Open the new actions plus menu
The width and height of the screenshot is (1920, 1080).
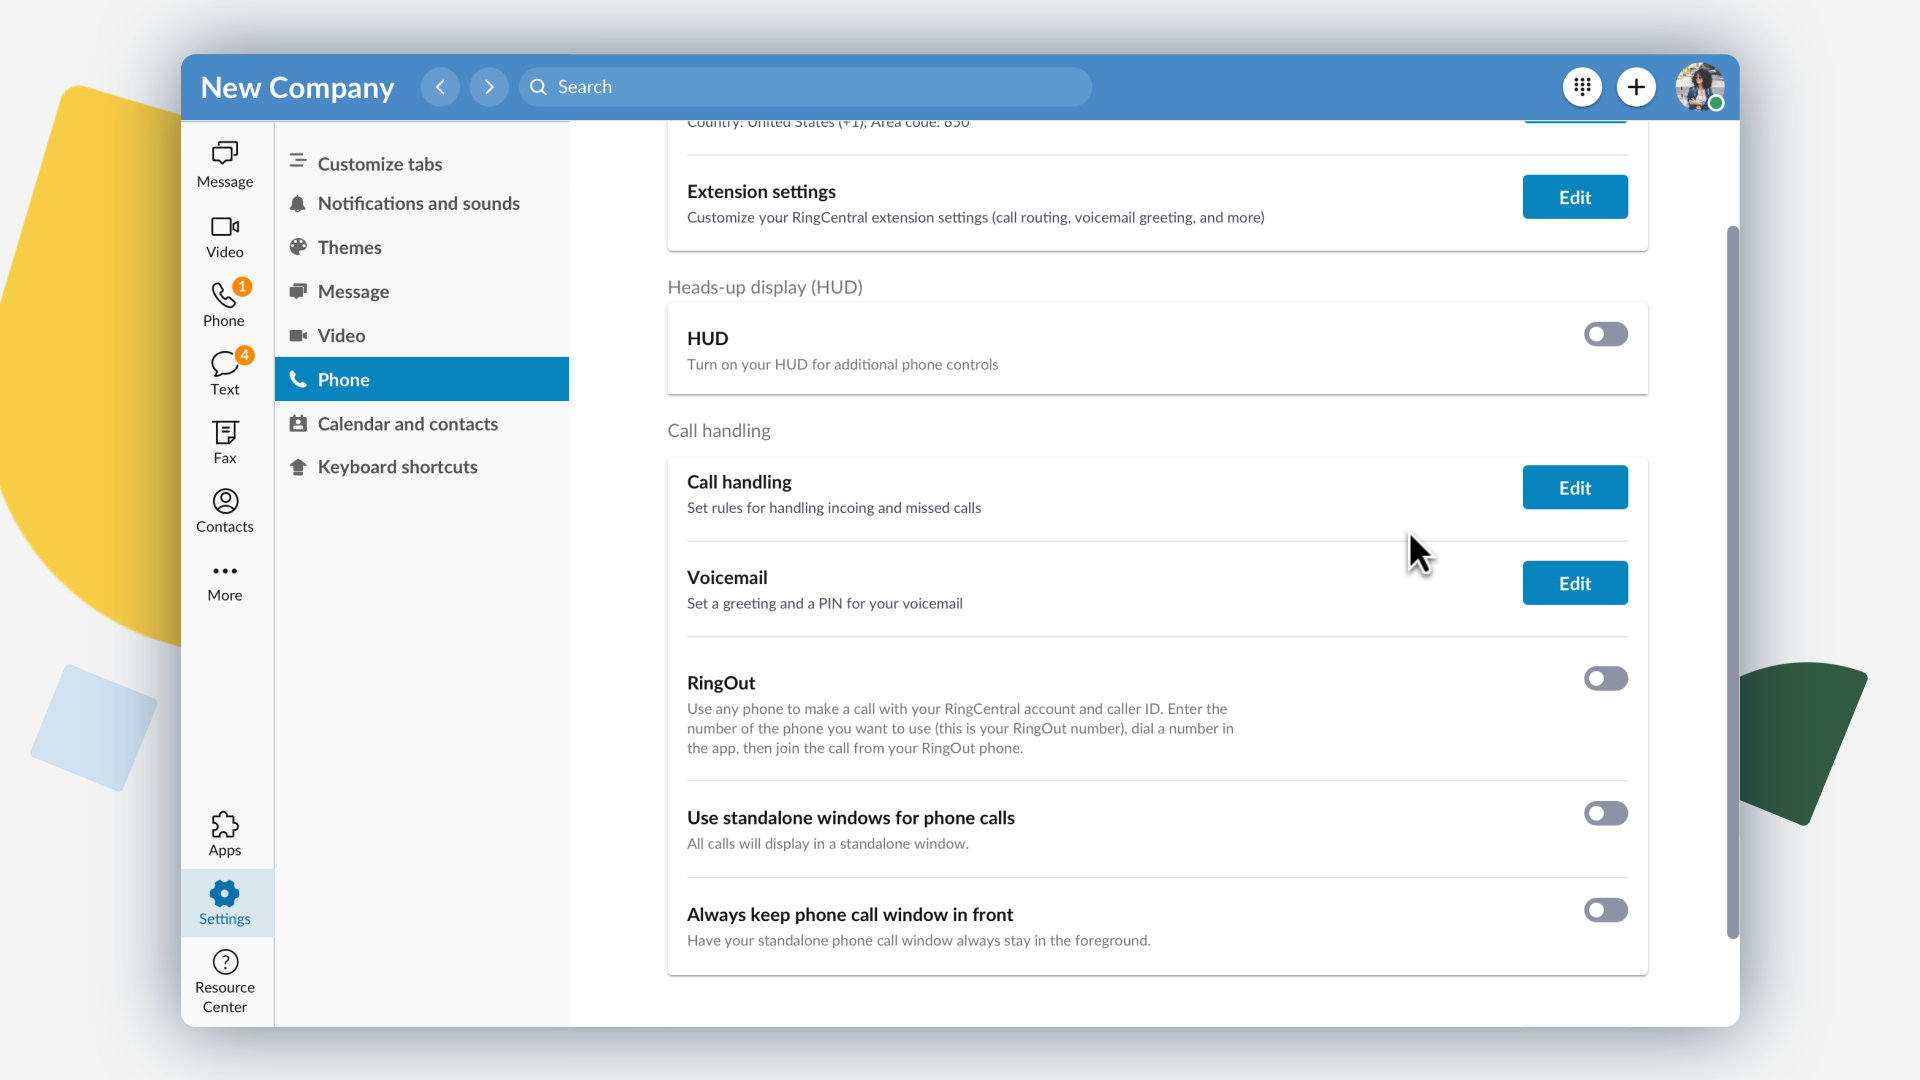(x=1636, y=87)
